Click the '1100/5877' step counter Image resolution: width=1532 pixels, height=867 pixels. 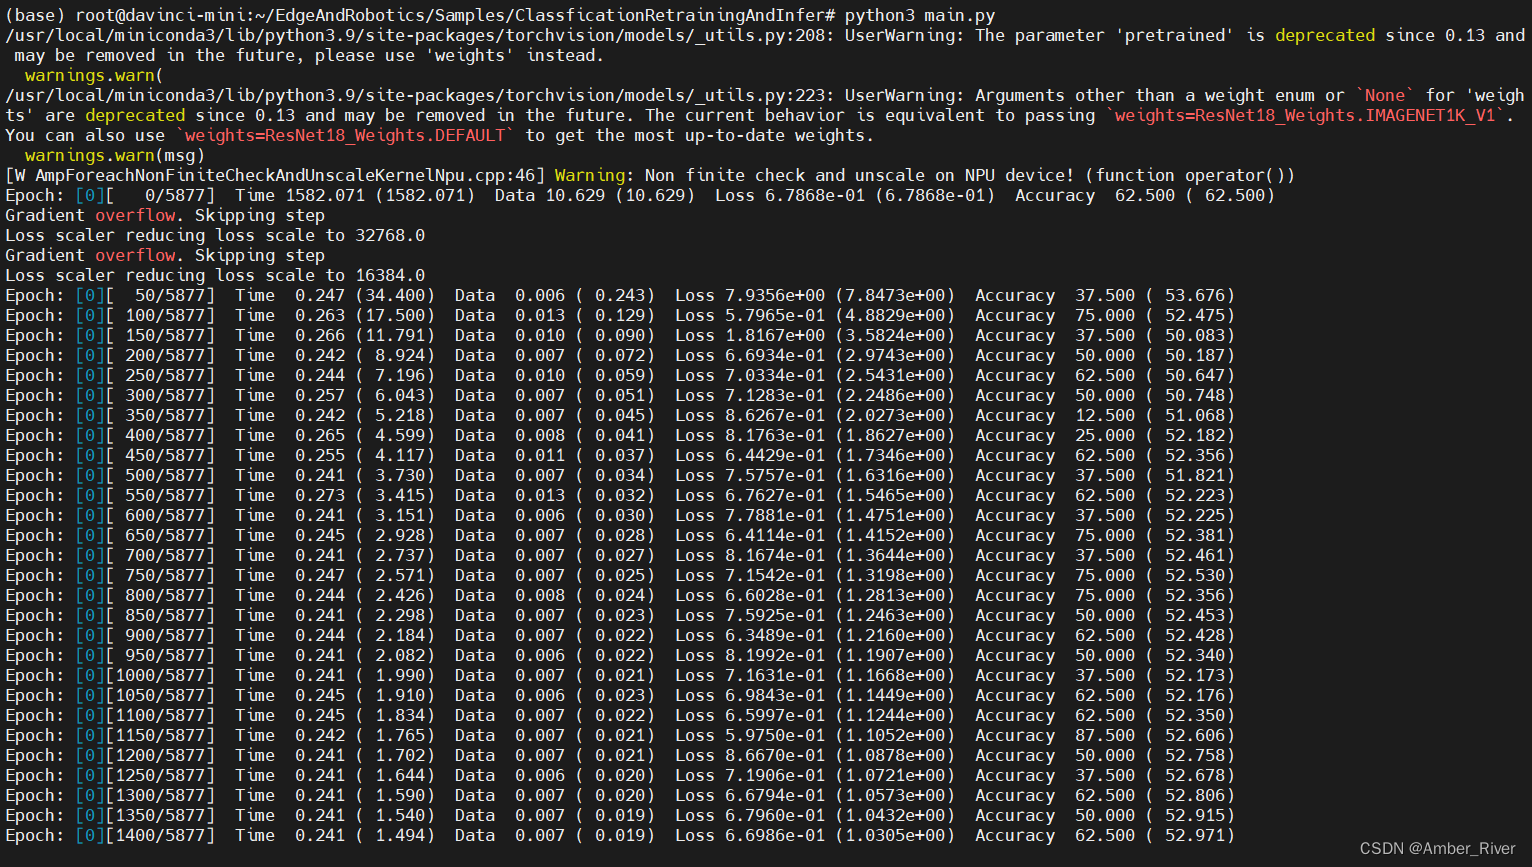point(160,715)
